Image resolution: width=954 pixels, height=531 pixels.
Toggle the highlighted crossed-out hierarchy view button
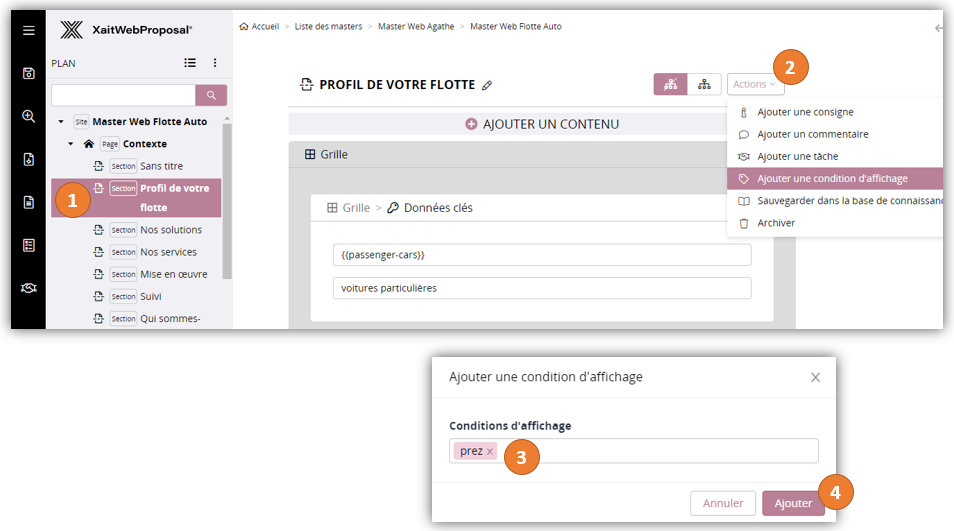pyautogui.click(x=670, y=84)
